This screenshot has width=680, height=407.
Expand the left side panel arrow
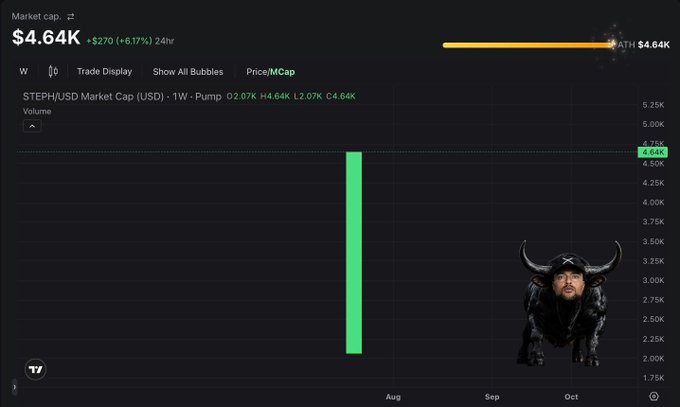tap(14, 387)
